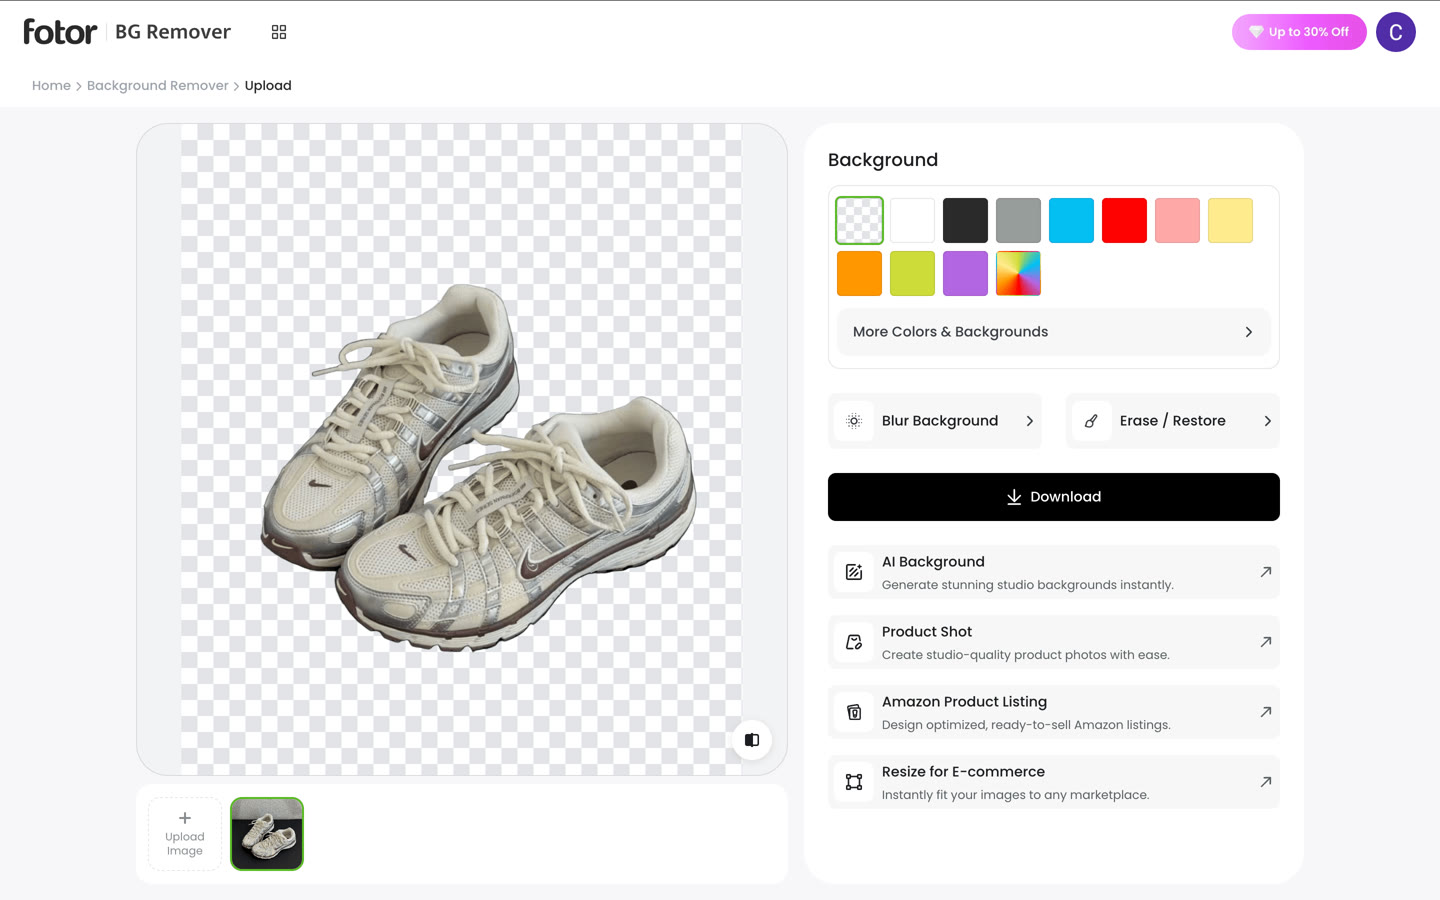This screenshot has width=1440, height=900.
Task: Click 'Design optimized, ready-to-sell Amazon listings.' text
Action: pos(1026,725)
